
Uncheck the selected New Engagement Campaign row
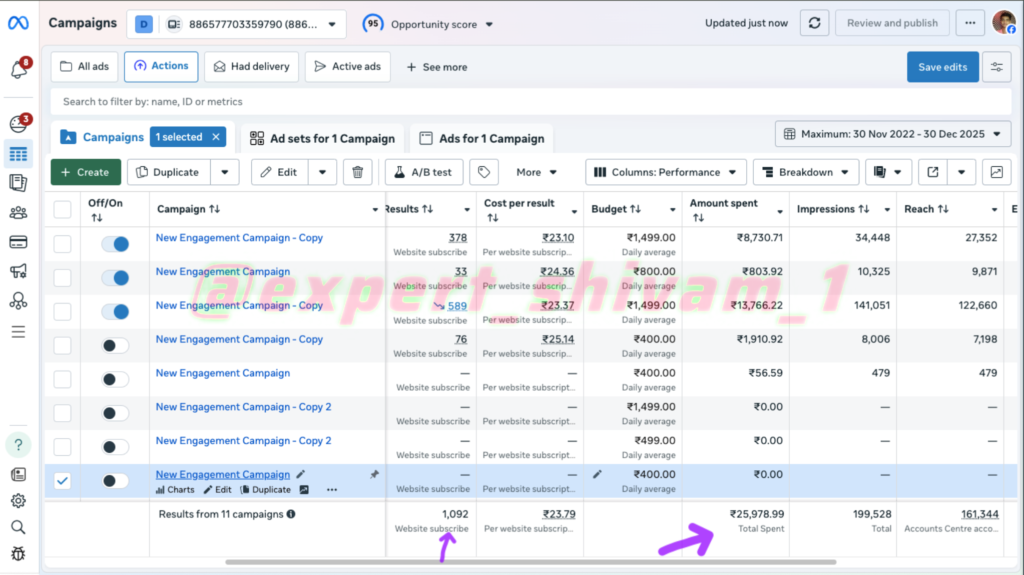point(62,481)
